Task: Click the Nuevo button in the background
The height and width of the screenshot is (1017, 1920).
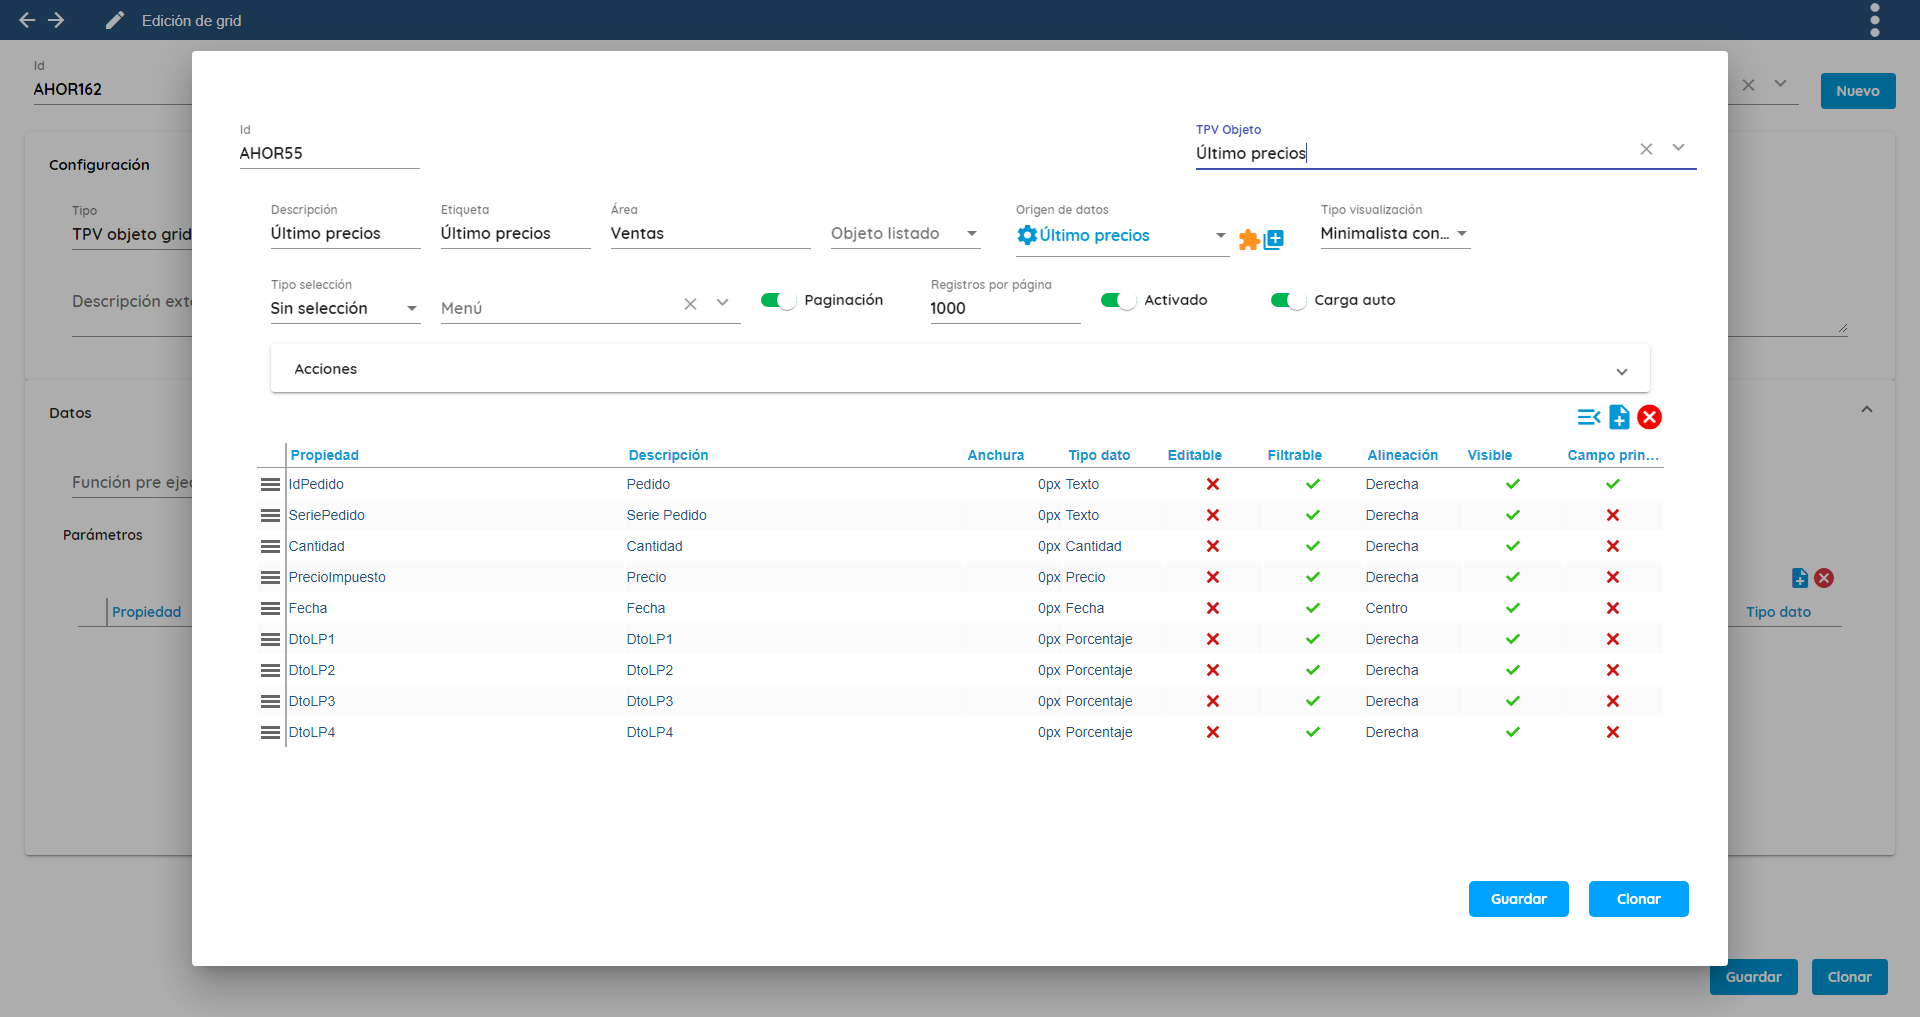Action: [1858, 91]
